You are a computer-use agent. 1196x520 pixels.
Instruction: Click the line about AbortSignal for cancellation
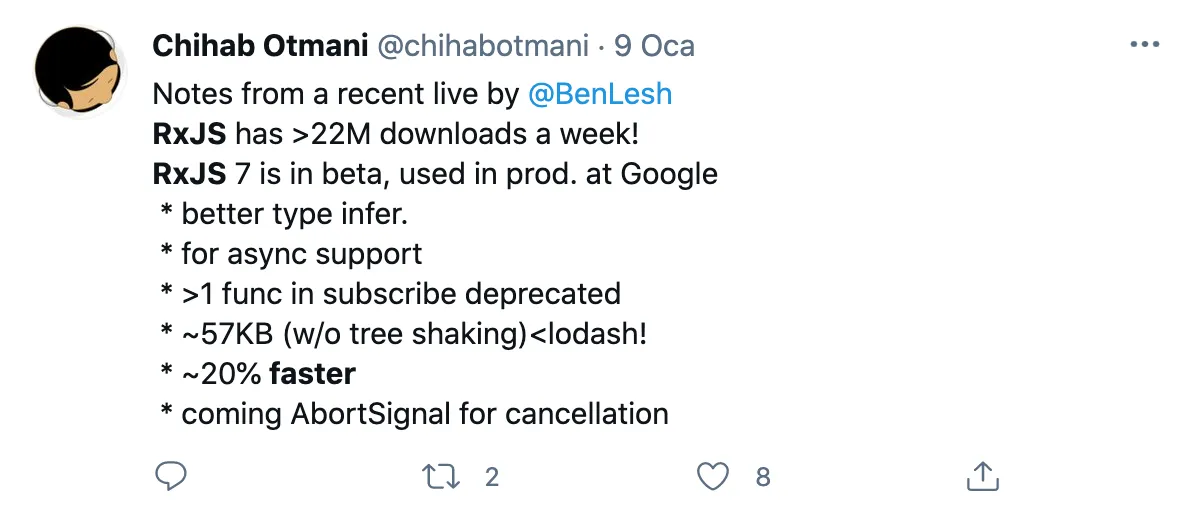(x=424, y=413)
